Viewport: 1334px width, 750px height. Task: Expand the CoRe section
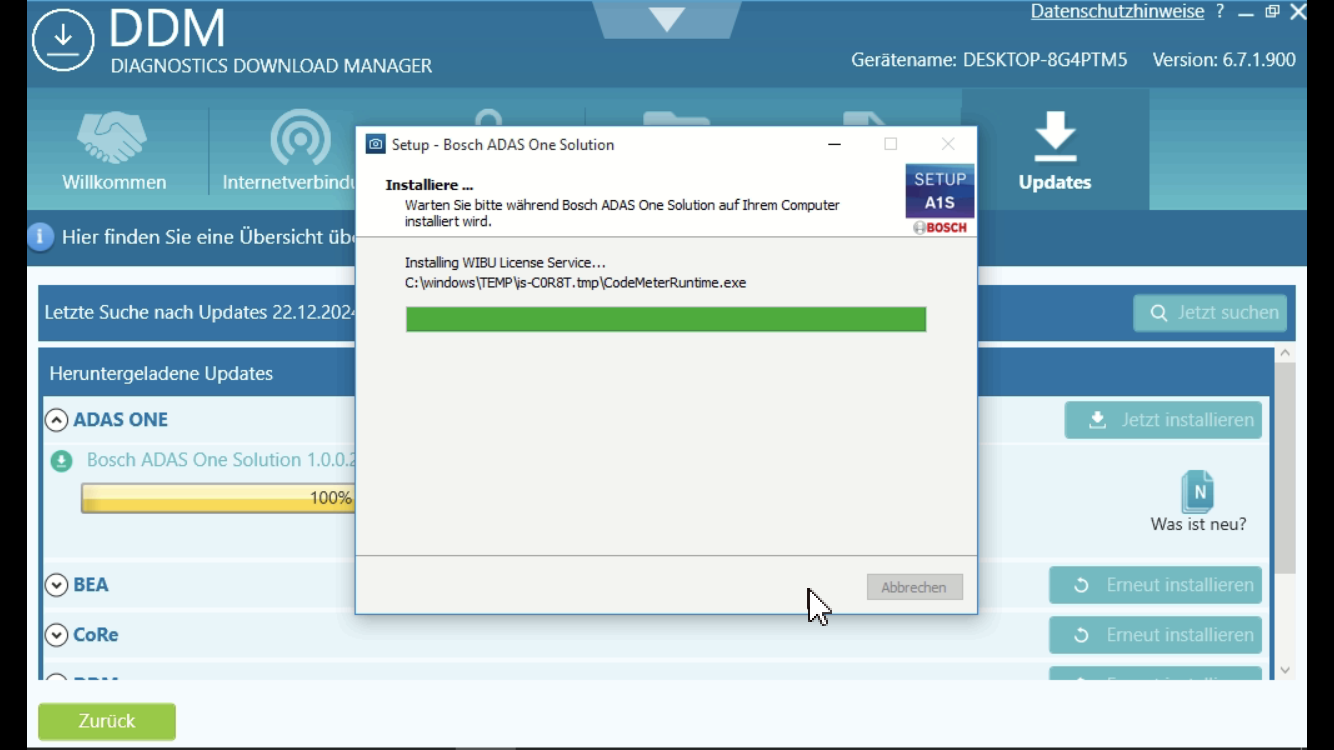pos(57,635)
